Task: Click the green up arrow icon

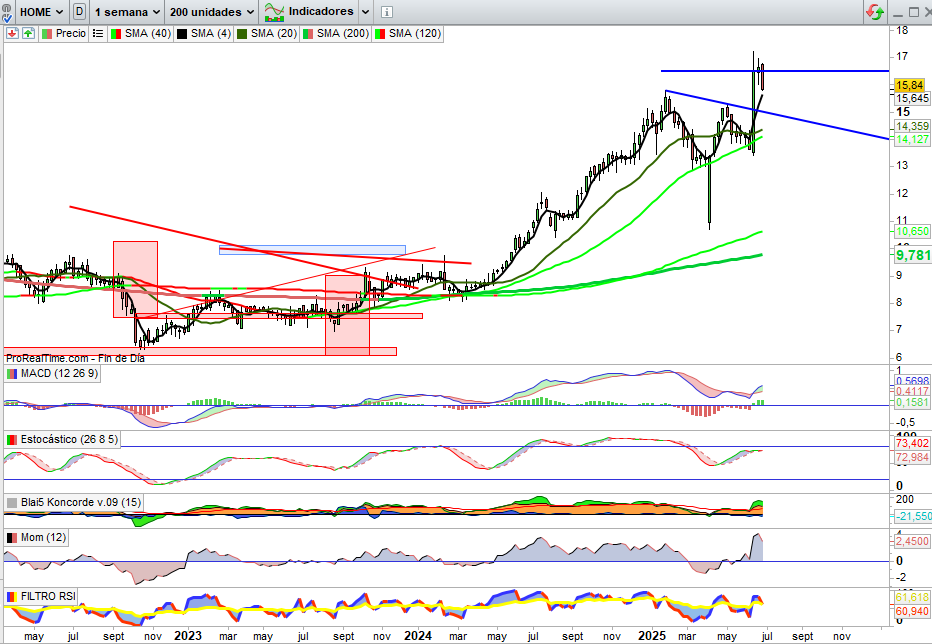Action: (x=29, y=33)
